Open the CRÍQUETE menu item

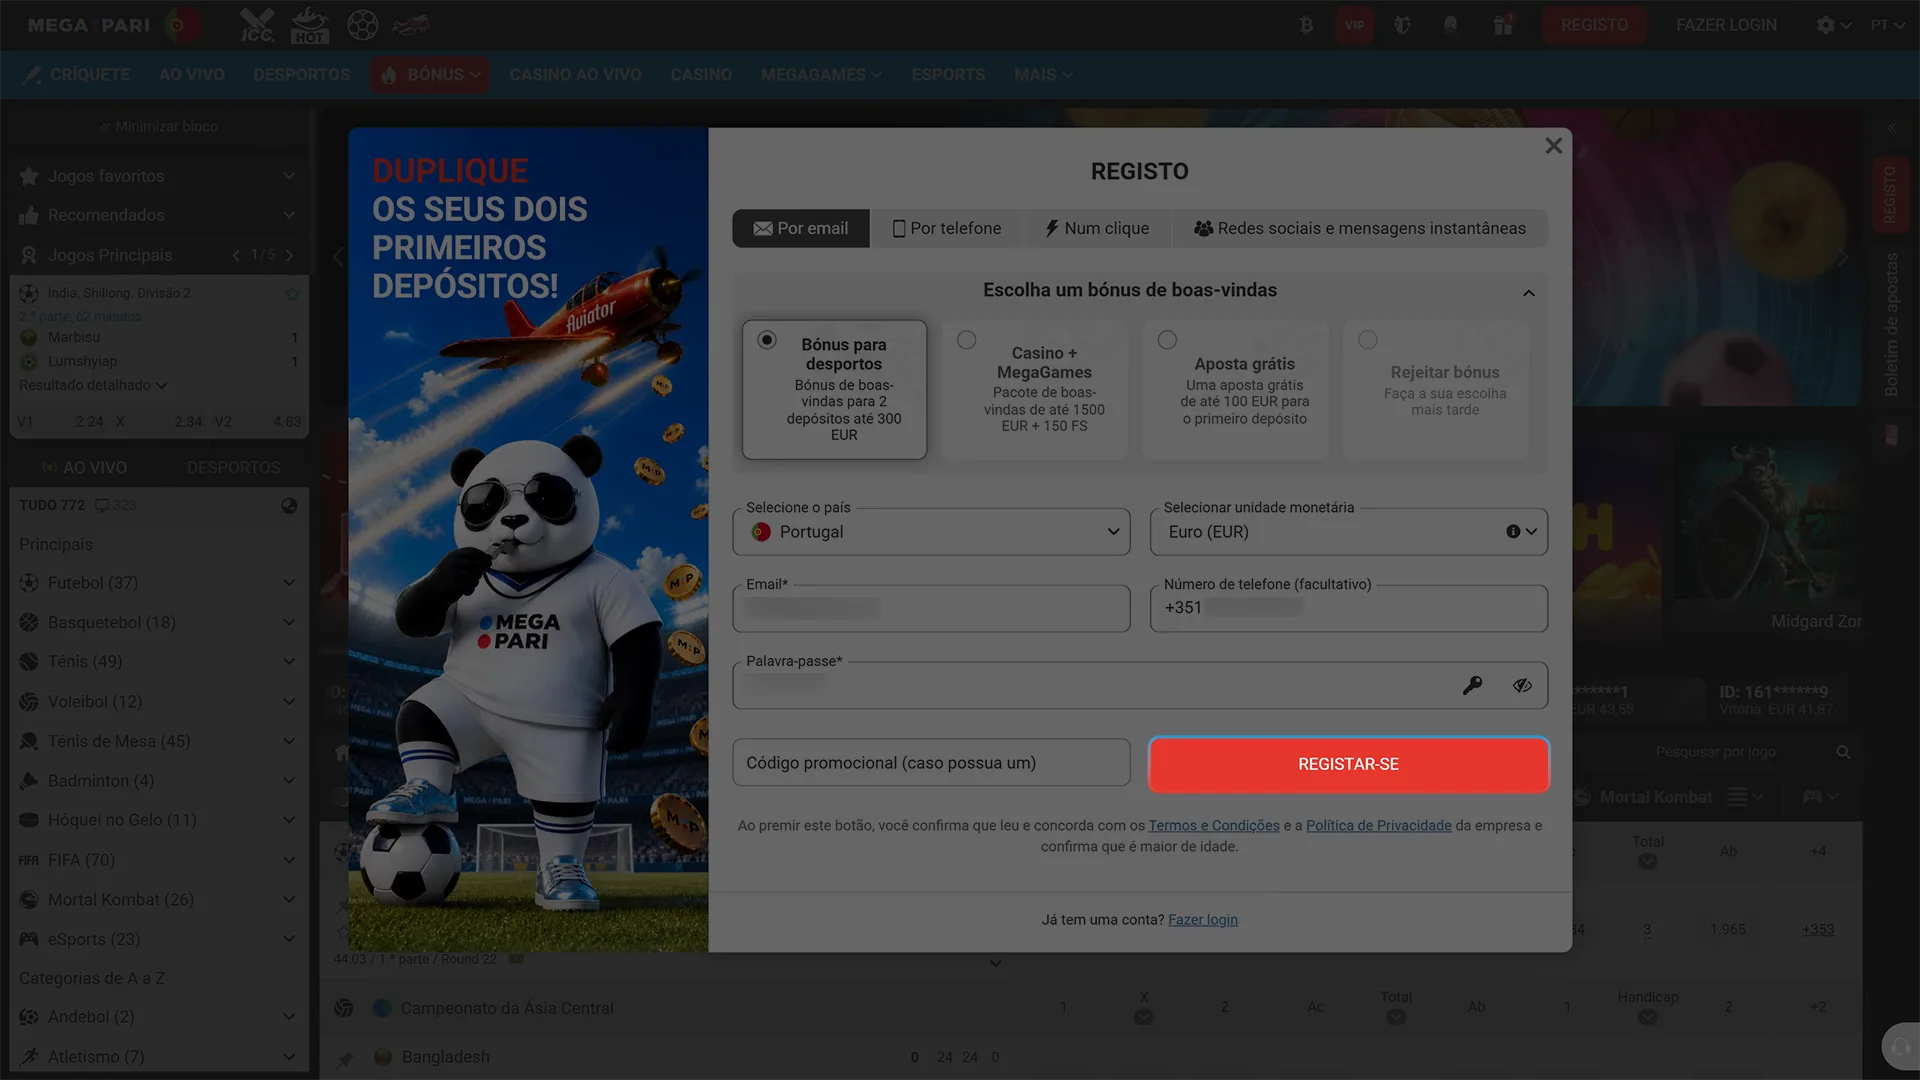(77, 75)
